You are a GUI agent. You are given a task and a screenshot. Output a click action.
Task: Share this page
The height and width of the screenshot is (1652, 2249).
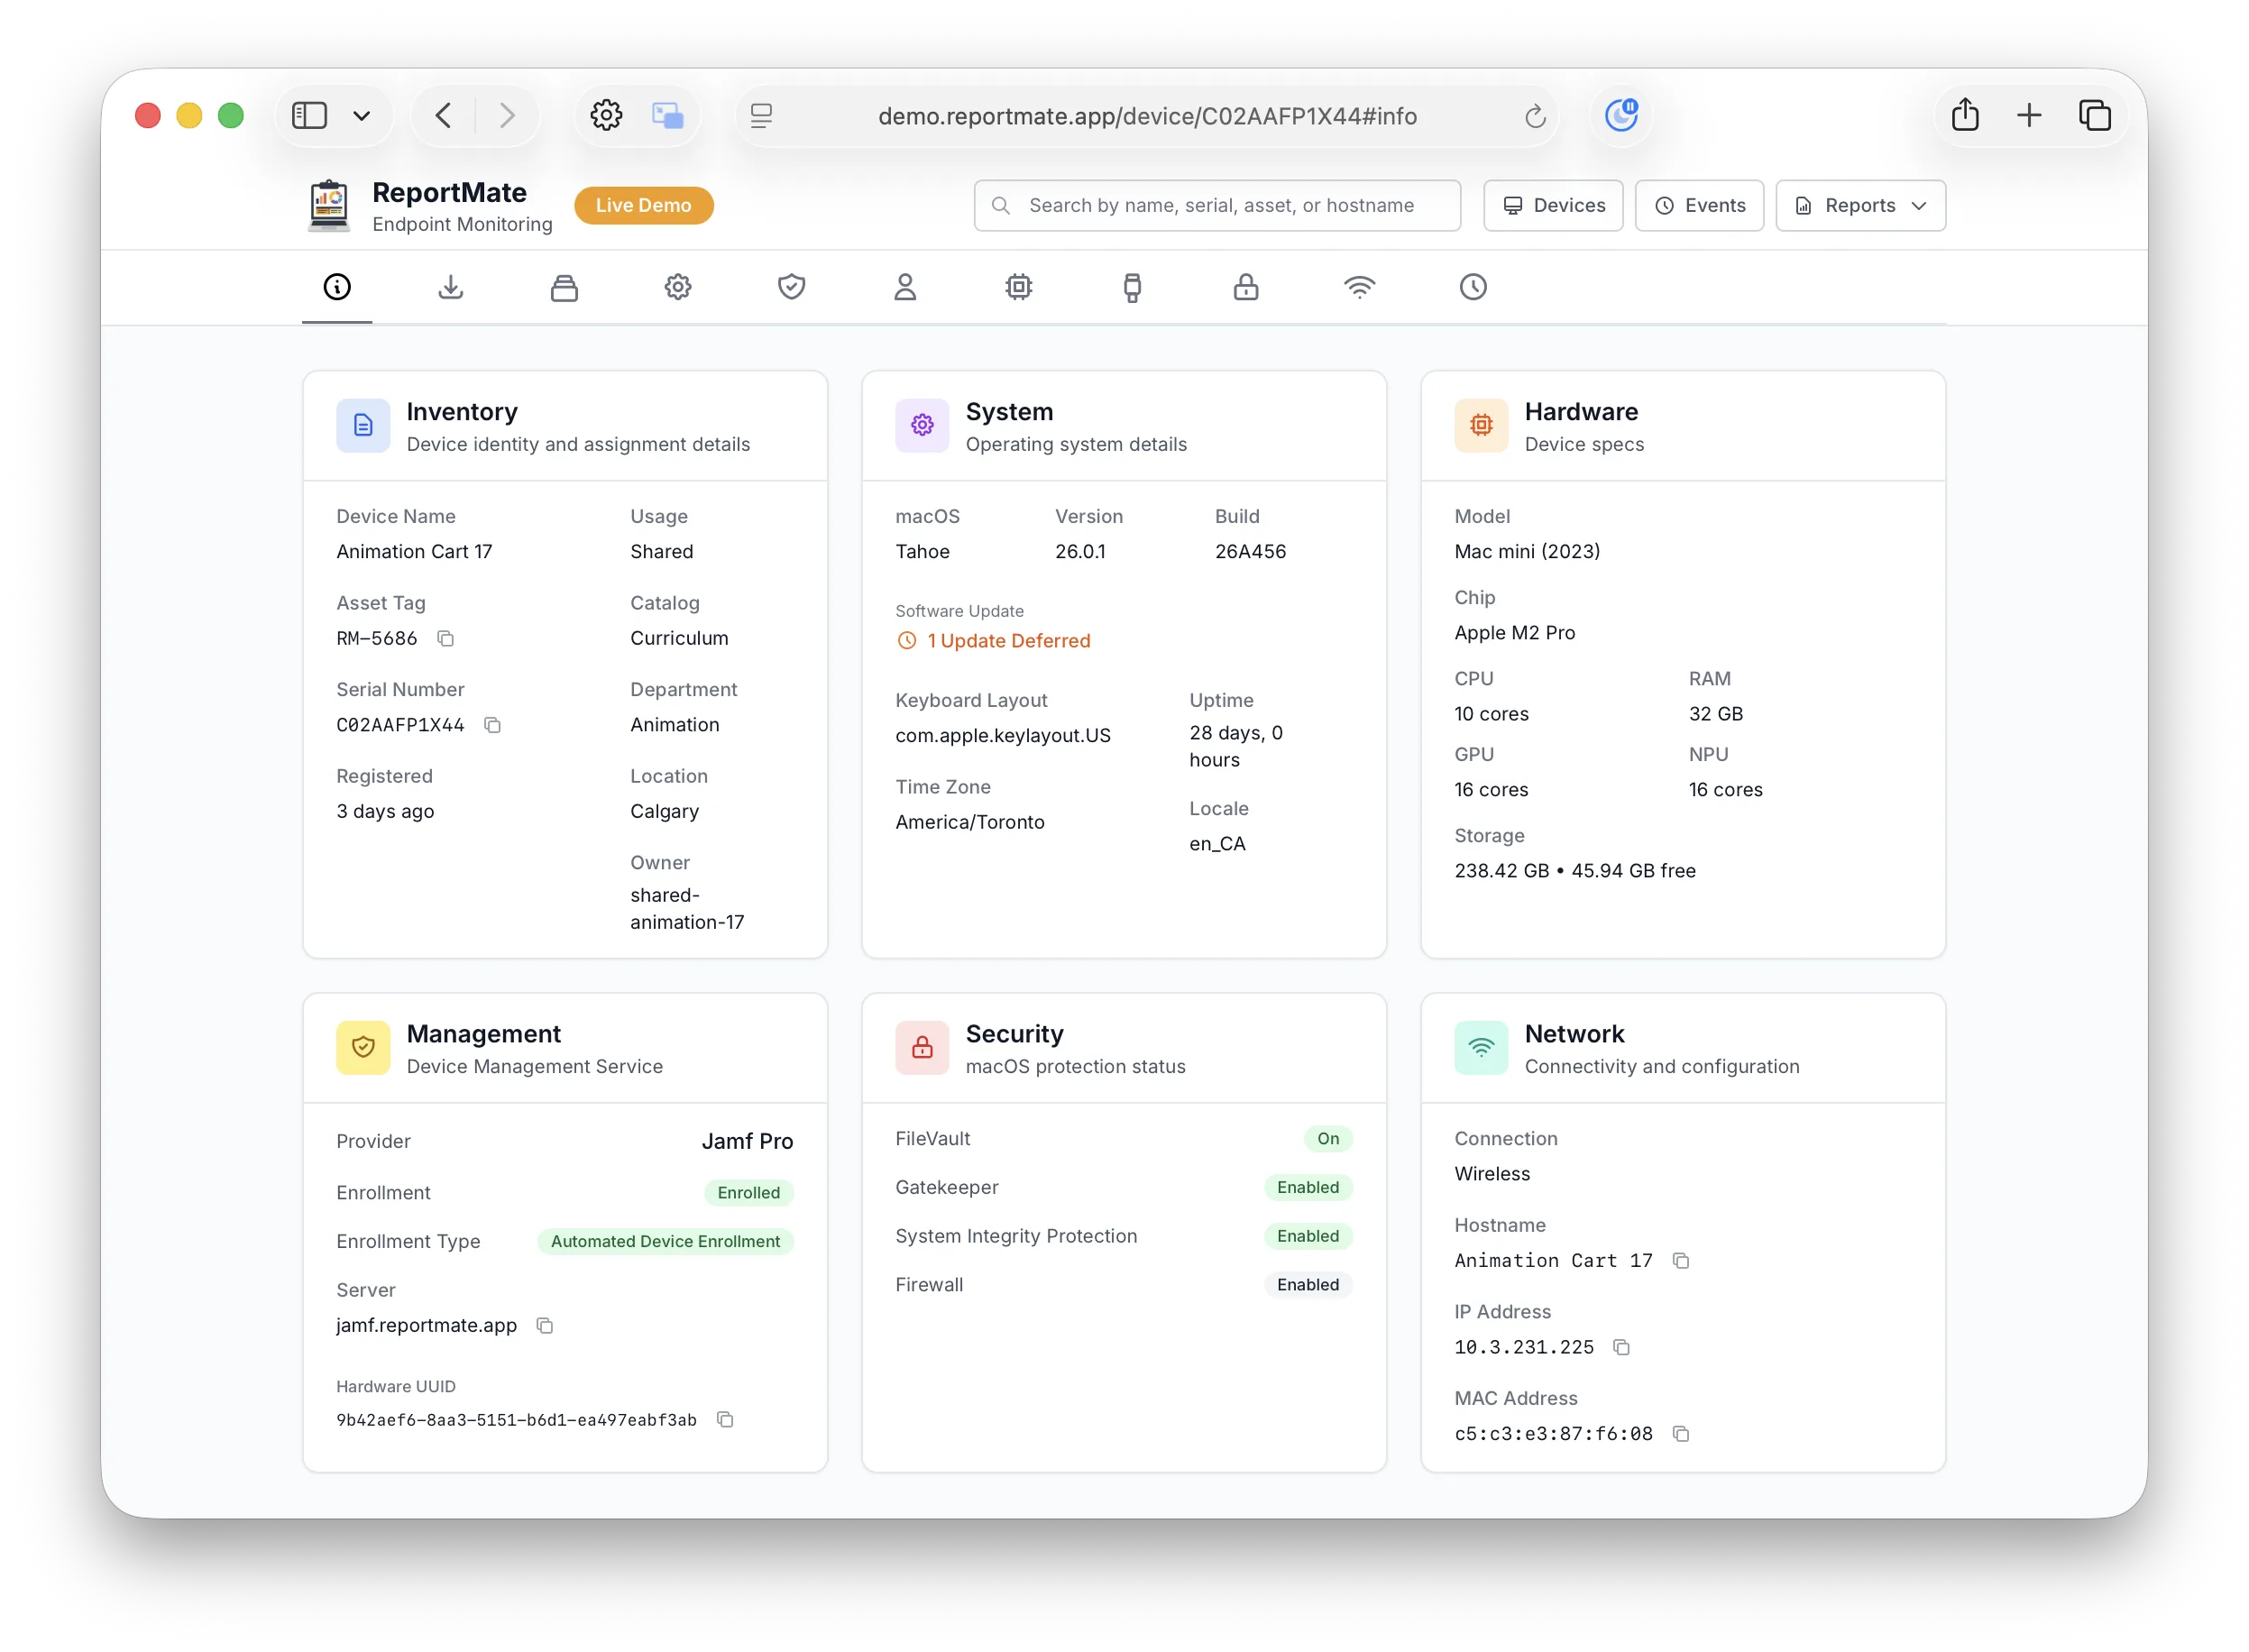[1965, 115]
